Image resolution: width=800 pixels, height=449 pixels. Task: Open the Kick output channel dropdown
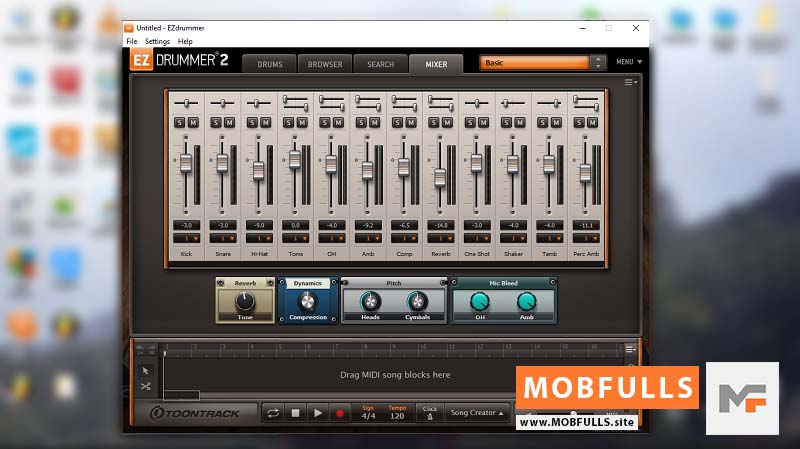tap(186, 238)
